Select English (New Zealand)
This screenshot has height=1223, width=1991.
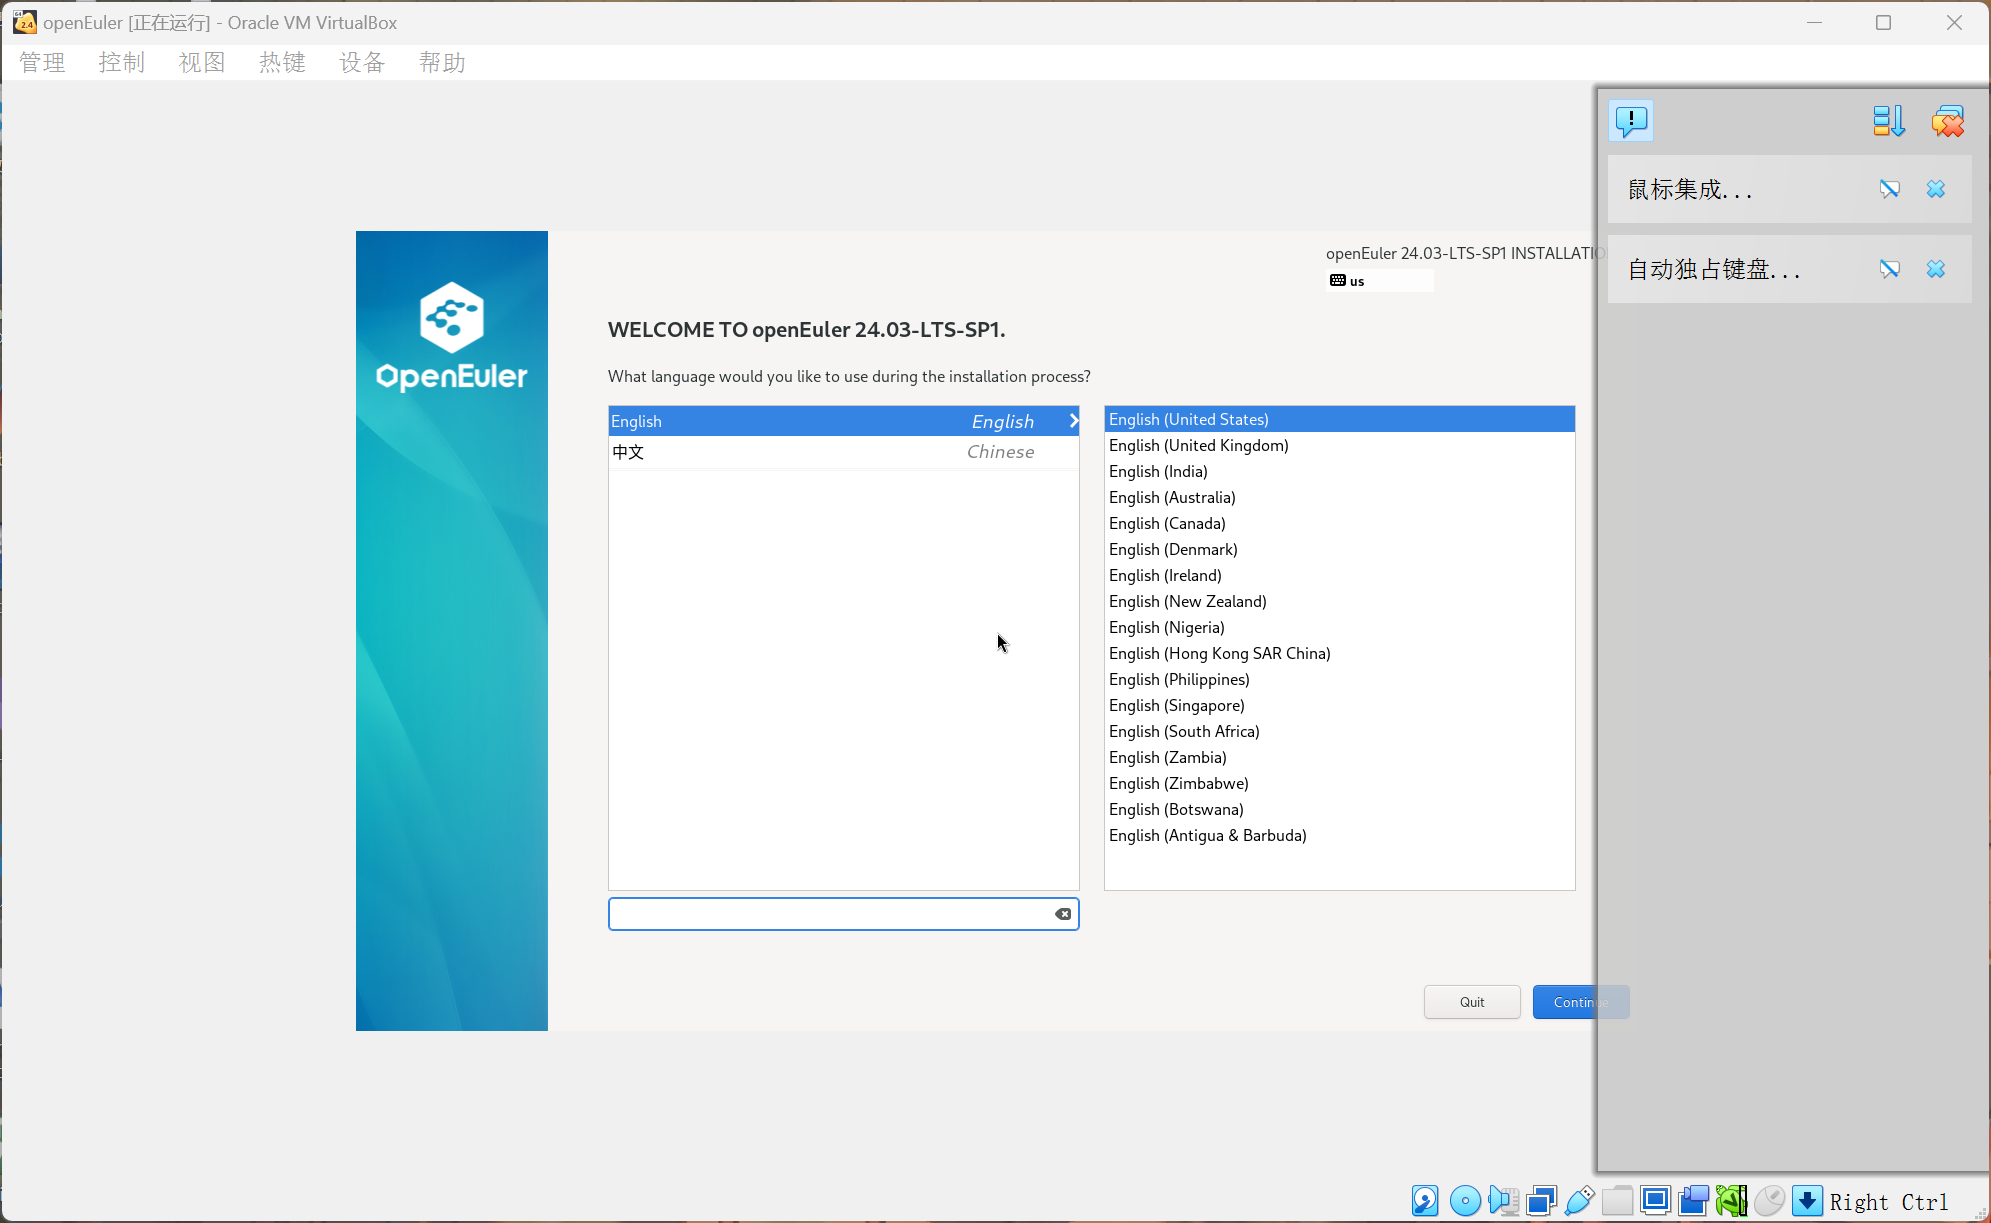1340,601
